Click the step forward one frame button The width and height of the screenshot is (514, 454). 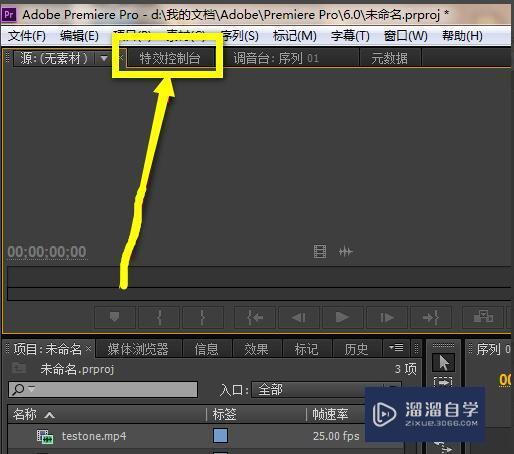point(387,317)
